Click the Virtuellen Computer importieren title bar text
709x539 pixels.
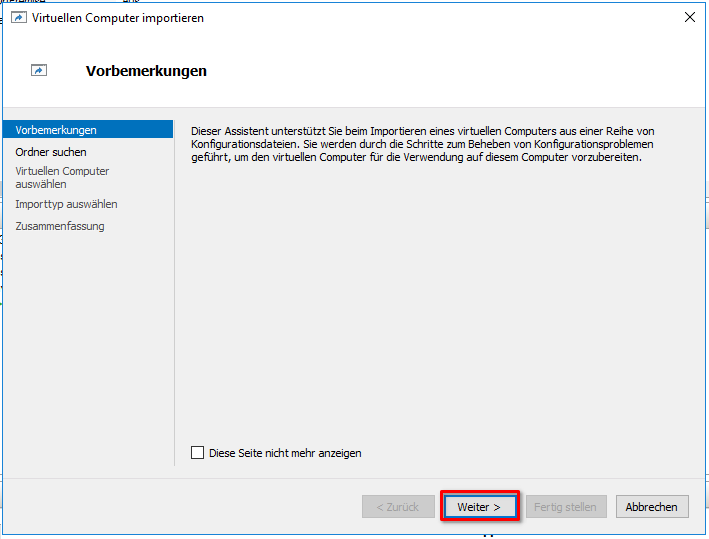(x=118, y=18)
